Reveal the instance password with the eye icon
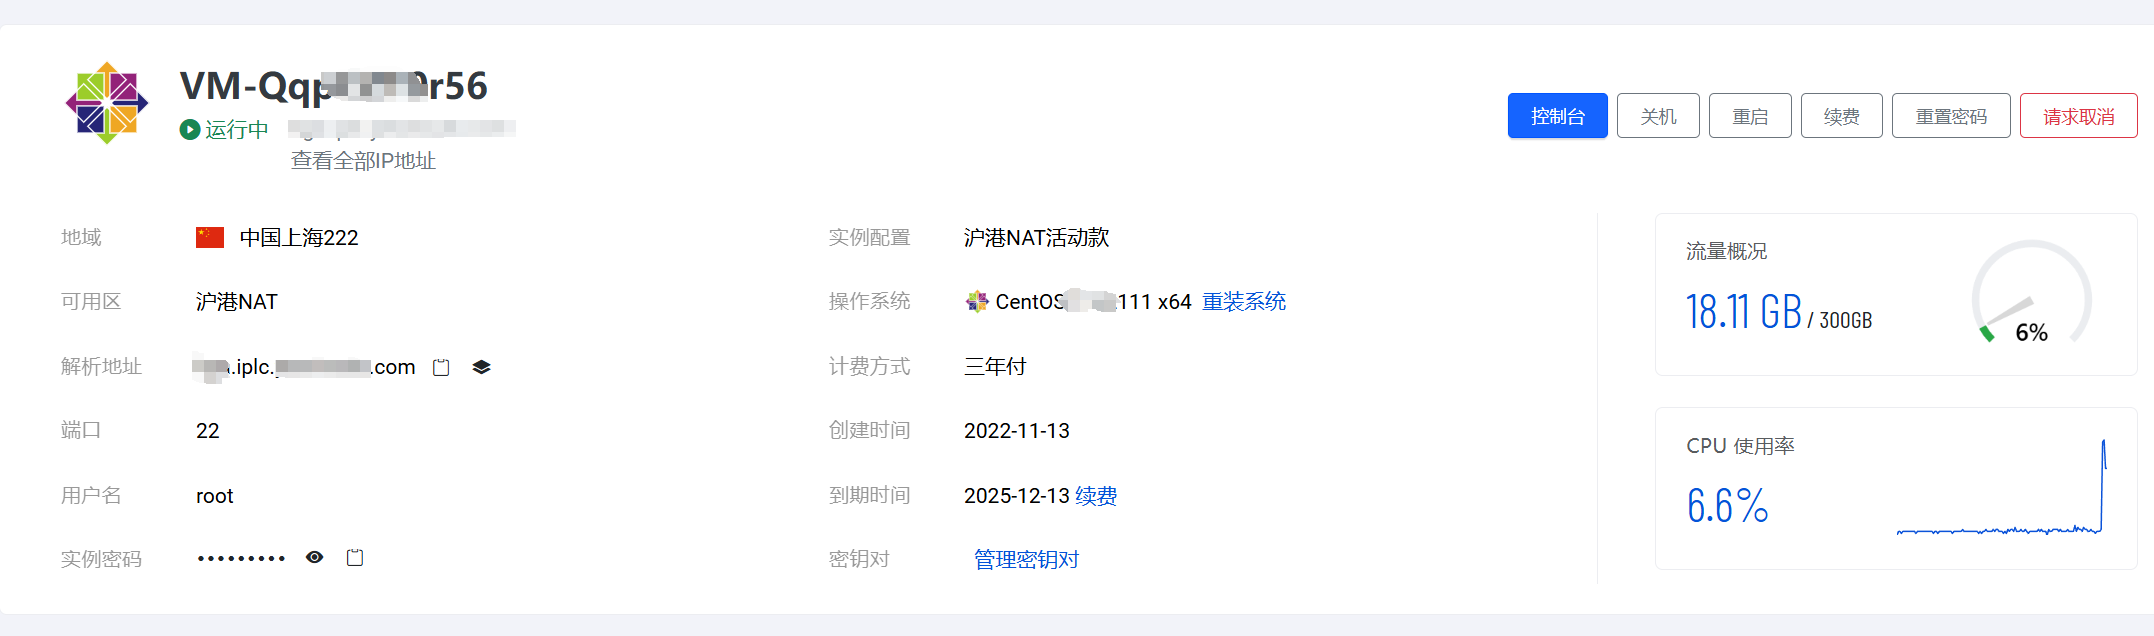This screenshot has width=2154, height=636. click(x=315, y=558)
